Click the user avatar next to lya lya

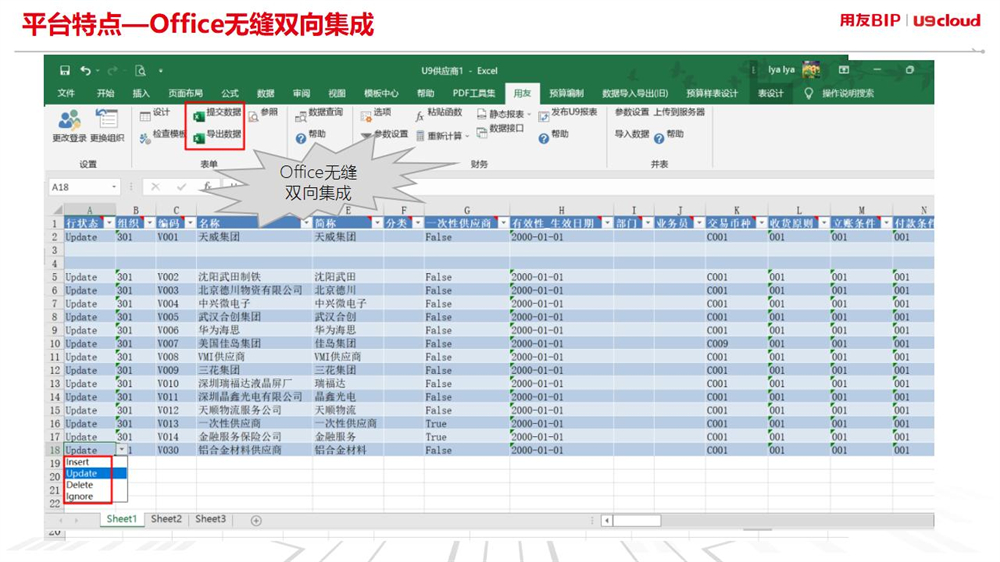(x=811, y=70)
